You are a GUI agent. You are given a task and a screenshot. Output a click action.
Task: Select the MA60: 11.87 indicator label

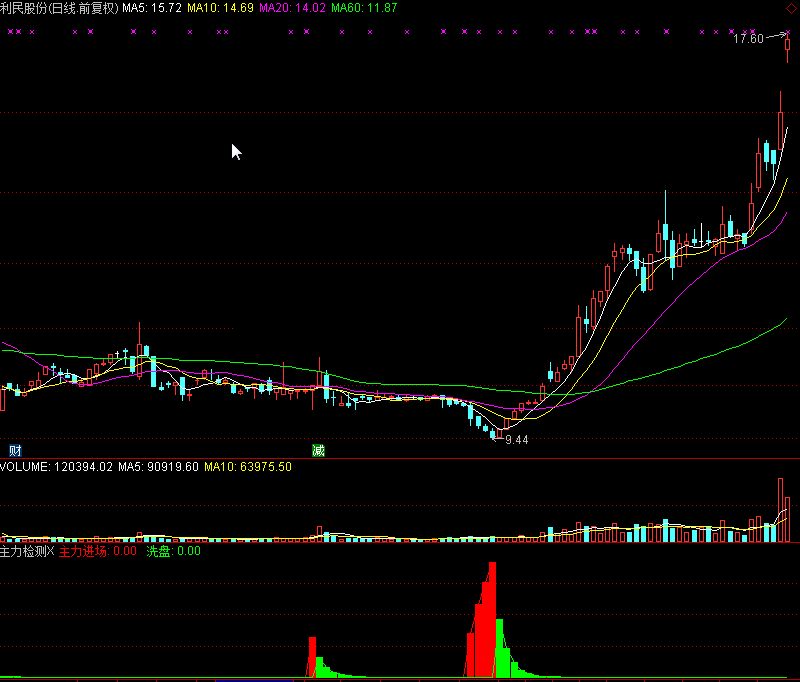click(364, 8)
